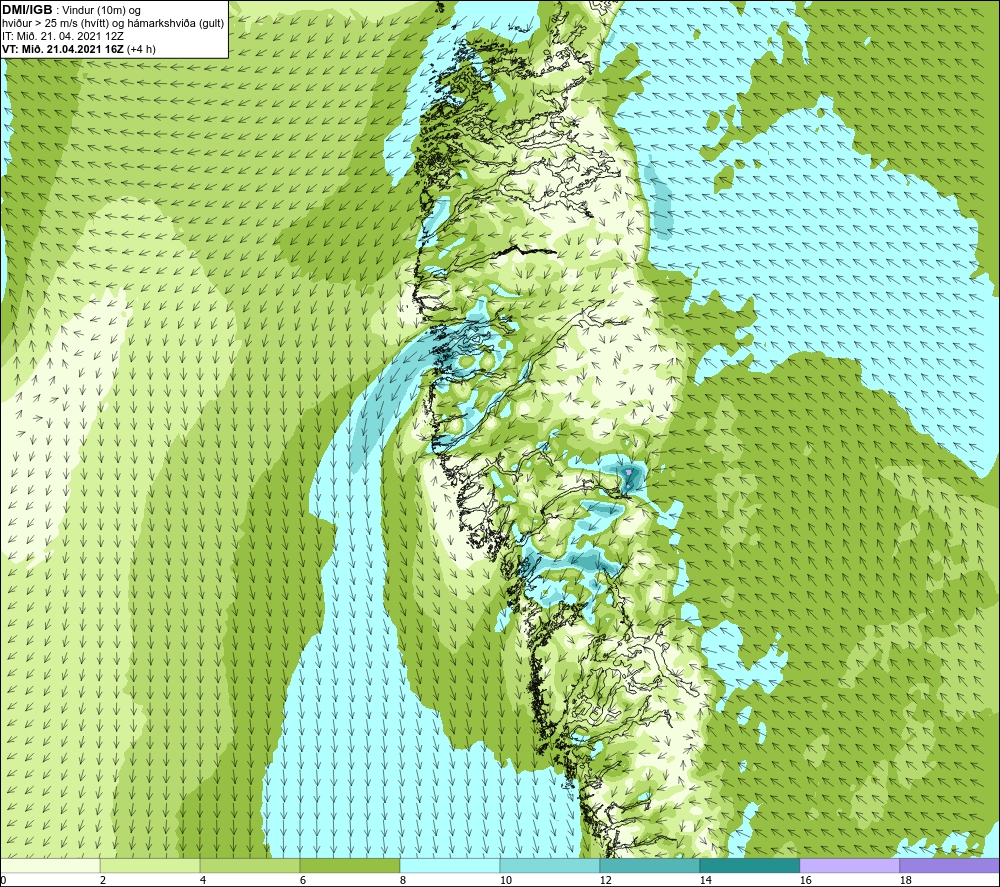This screenshot has height=887, width=1000.
Task: Click the DMI/IGB title text
Action: tap(27, 10)
